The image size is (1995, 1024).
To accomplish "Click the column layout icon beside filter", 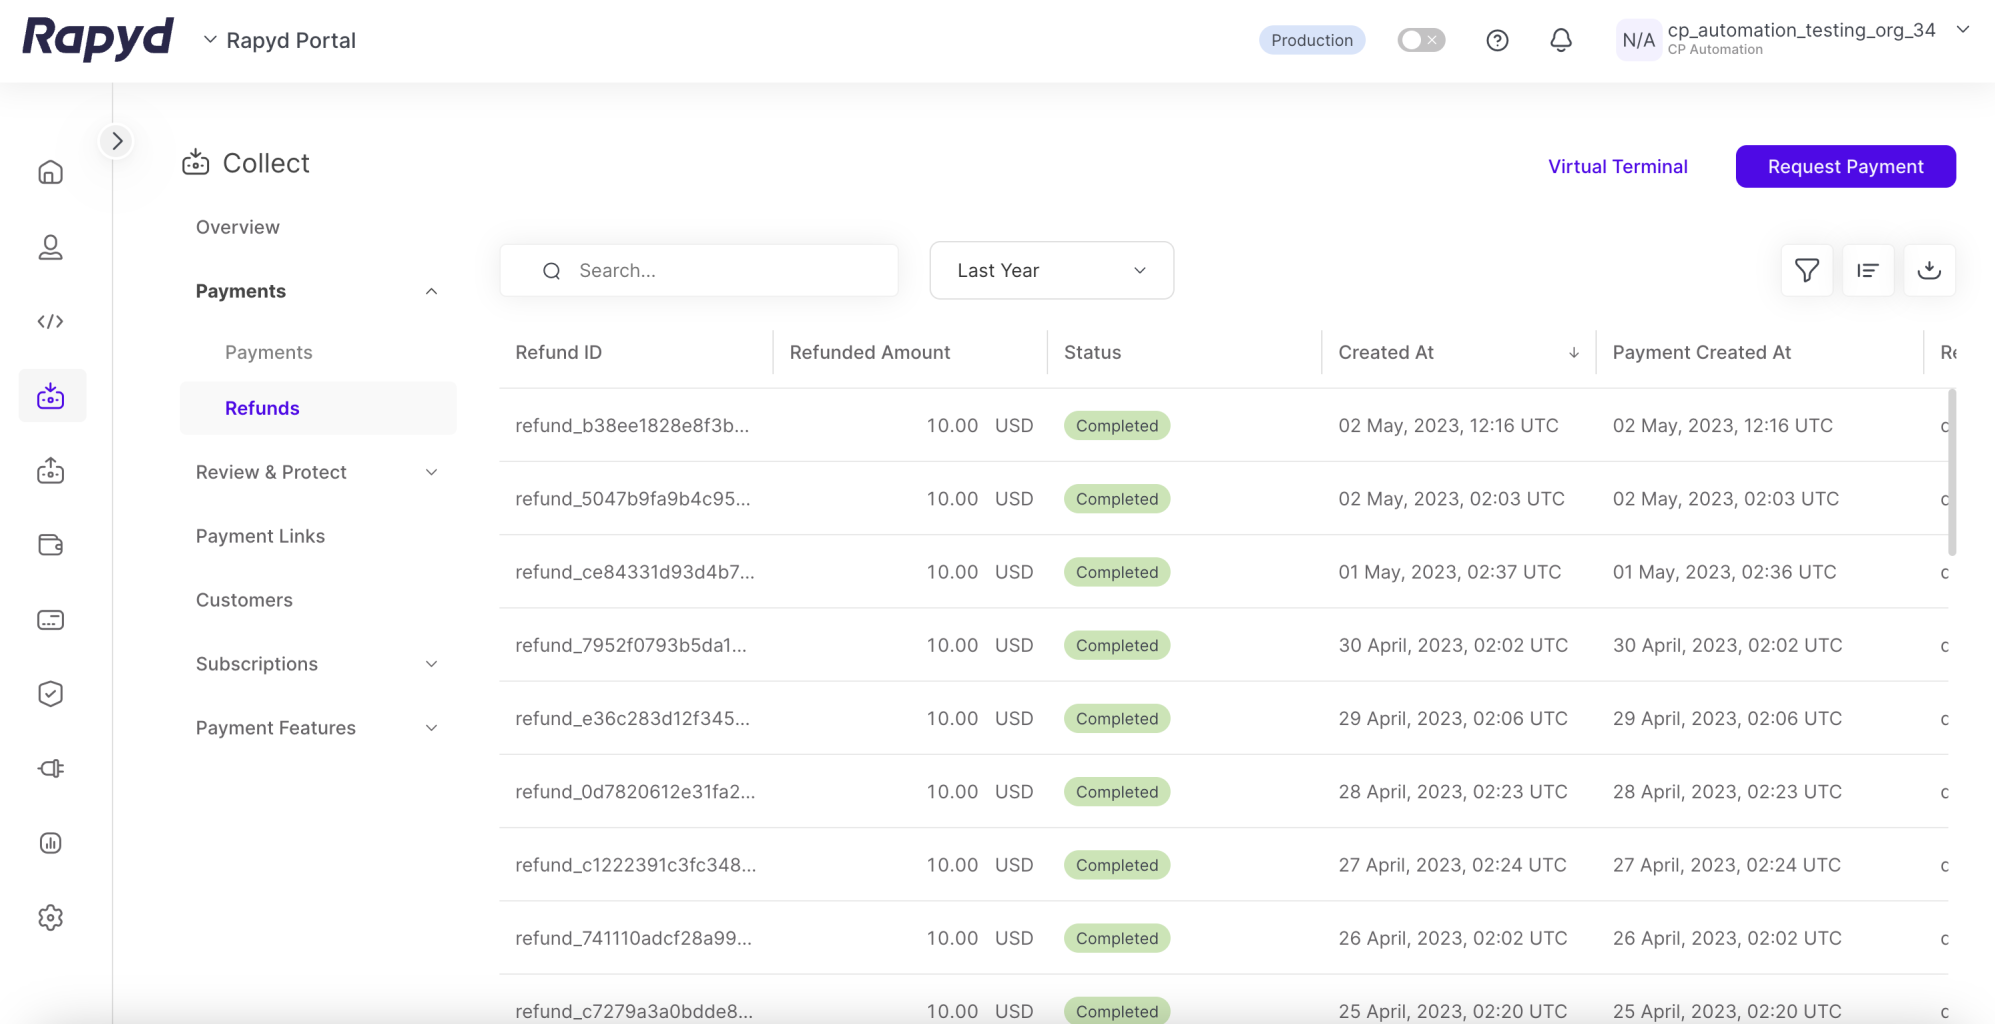I will 1867,270.
